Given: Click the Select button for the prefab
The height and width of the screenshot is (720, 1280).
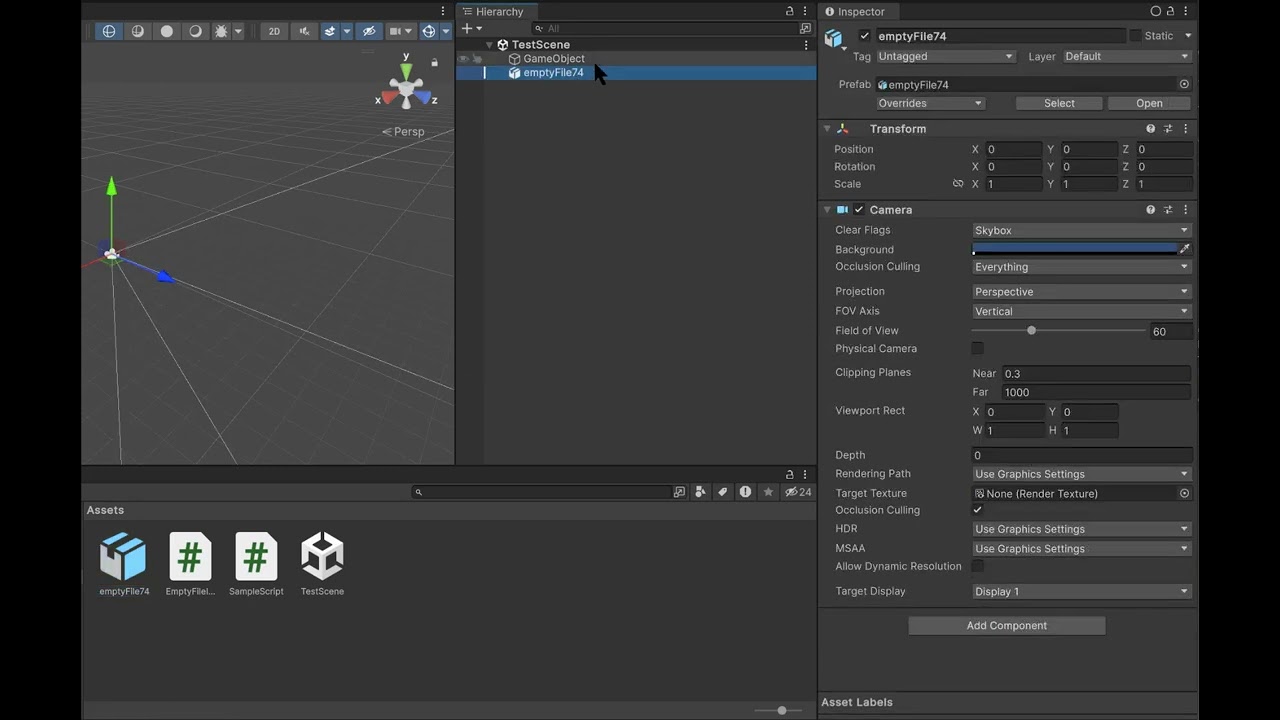Looking at the screenshot, I should [x=1059, y=103].
